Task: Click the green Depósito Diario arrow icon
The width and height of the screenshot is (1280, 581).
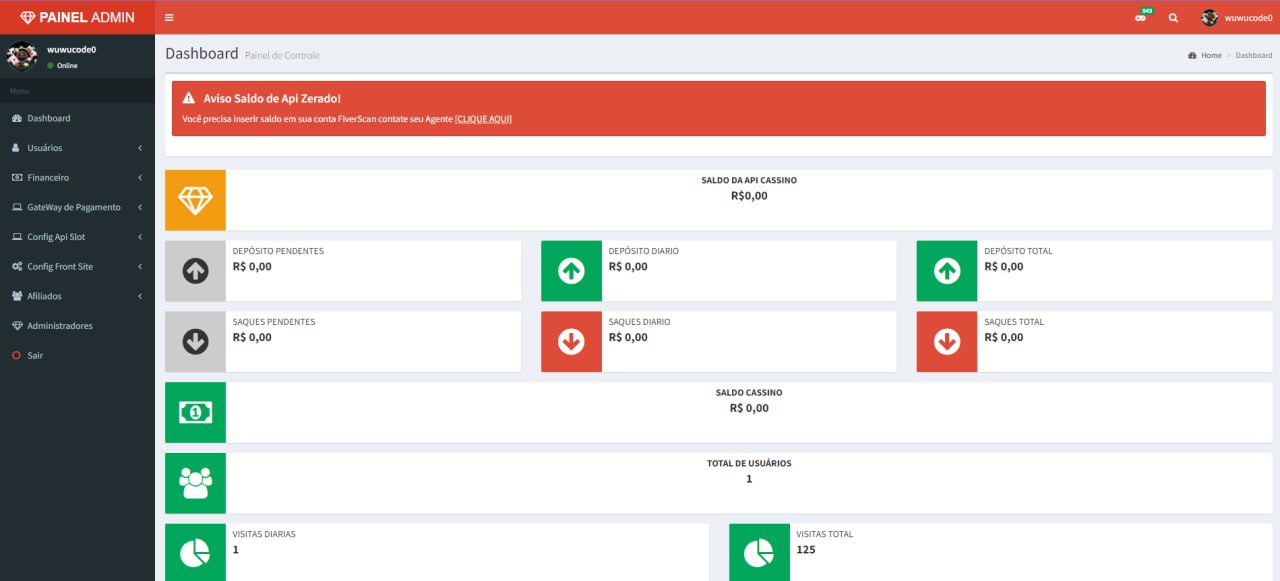Action: (x=571, y=271)
